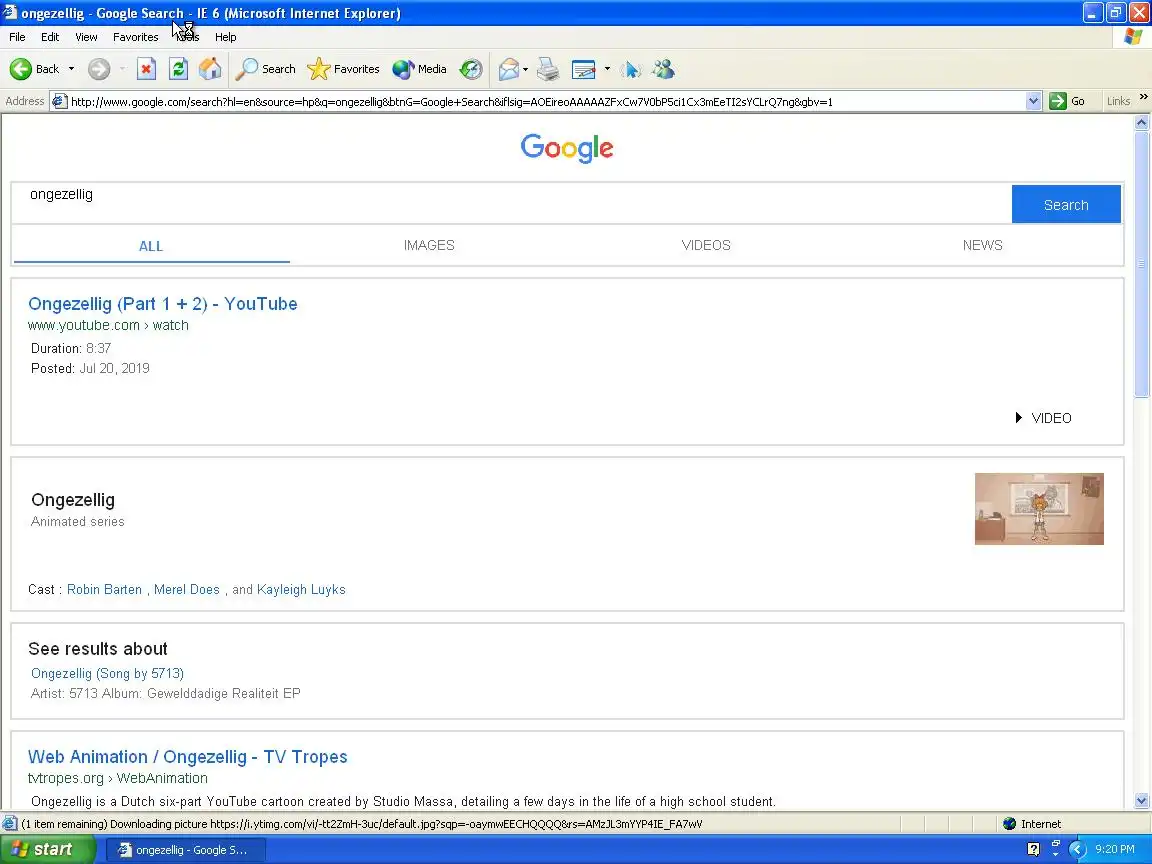Open the Kayleigh Luyks cast link
The height and width of the screenshot is (864, 1152).
301,589
